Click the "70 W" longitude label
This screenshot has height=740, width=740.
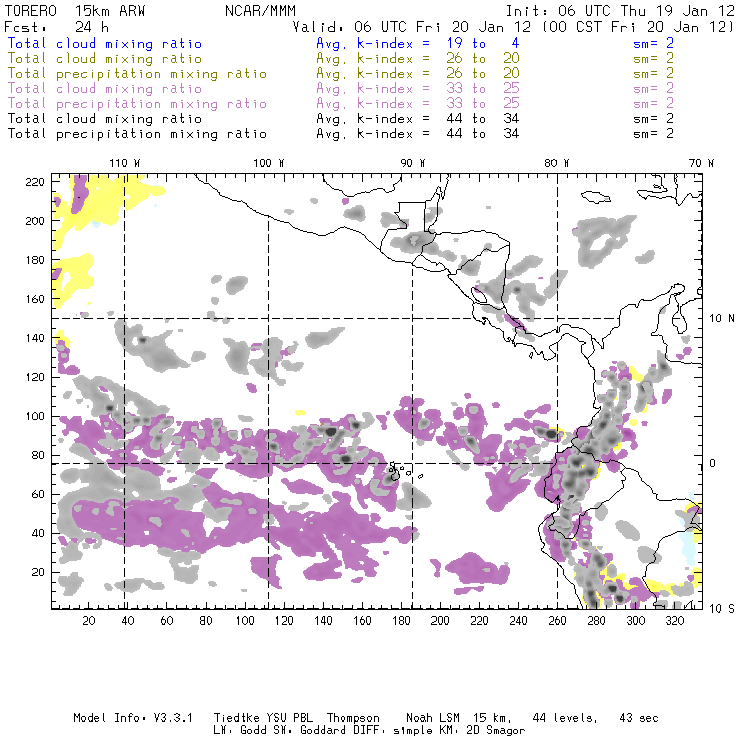coord(701,163)
